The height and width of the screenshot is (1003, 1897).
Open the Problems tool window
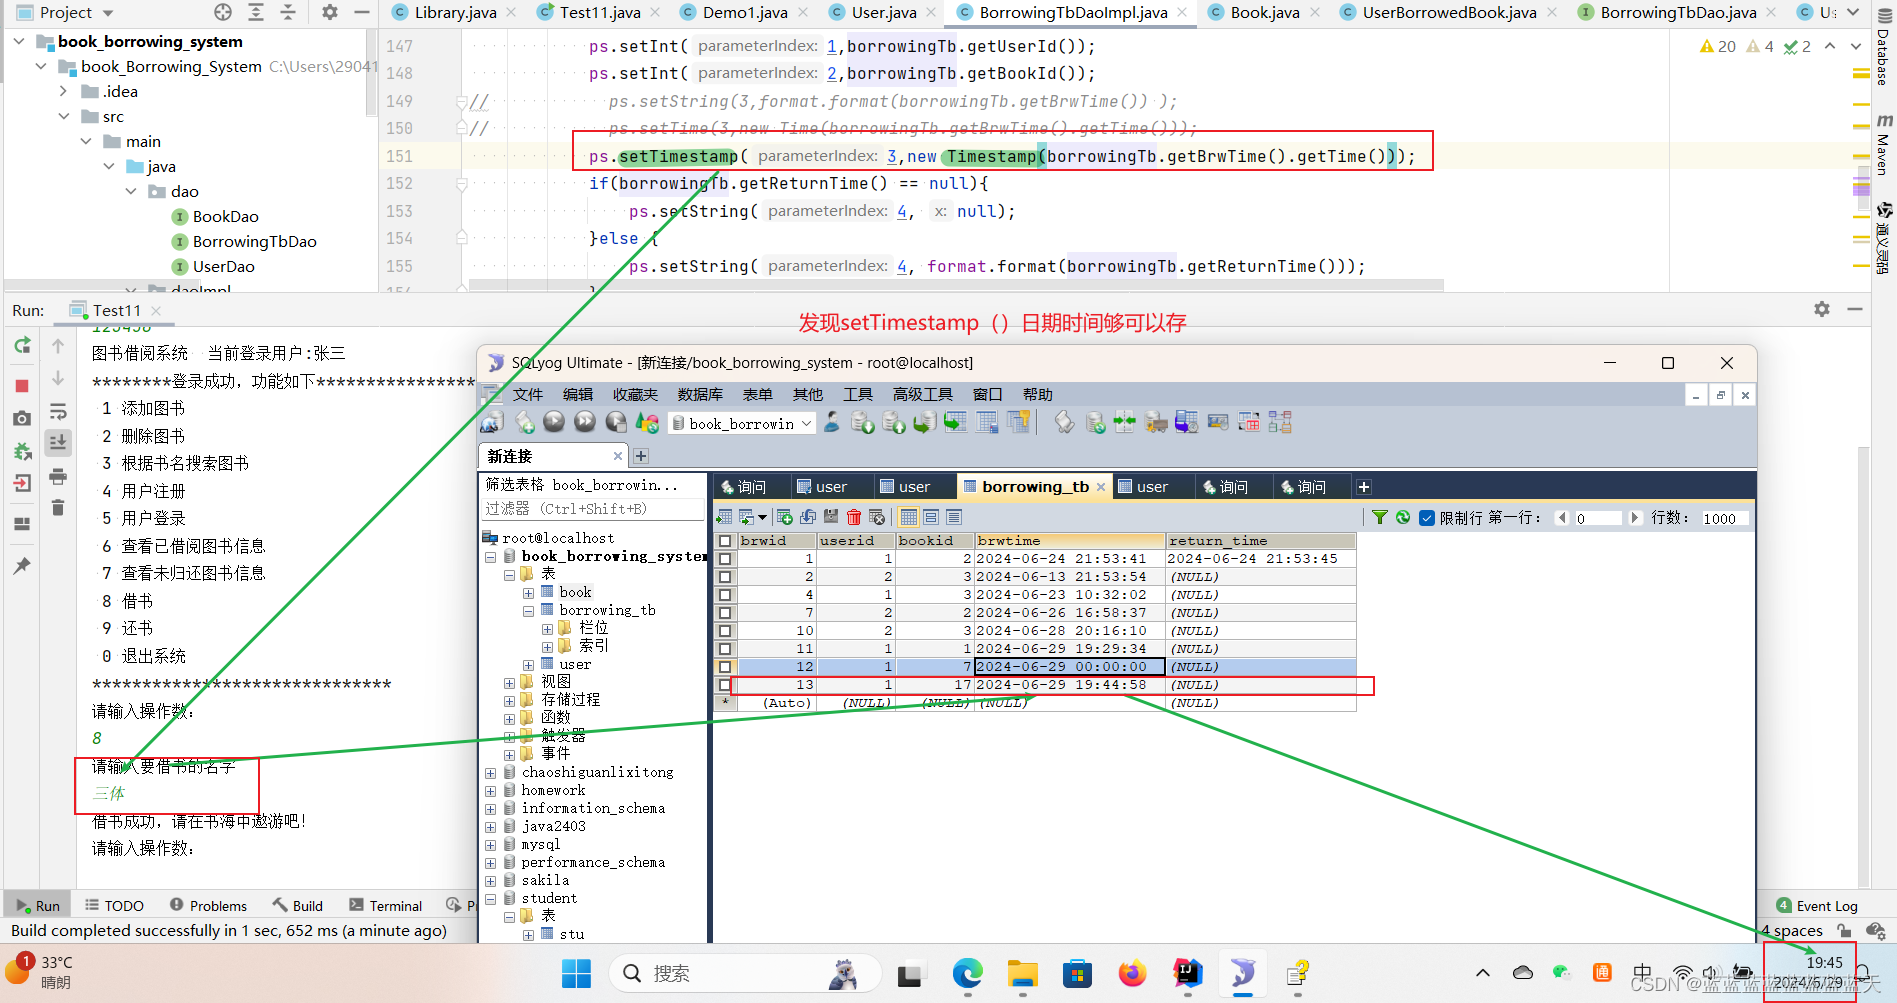tap(208, 905)
